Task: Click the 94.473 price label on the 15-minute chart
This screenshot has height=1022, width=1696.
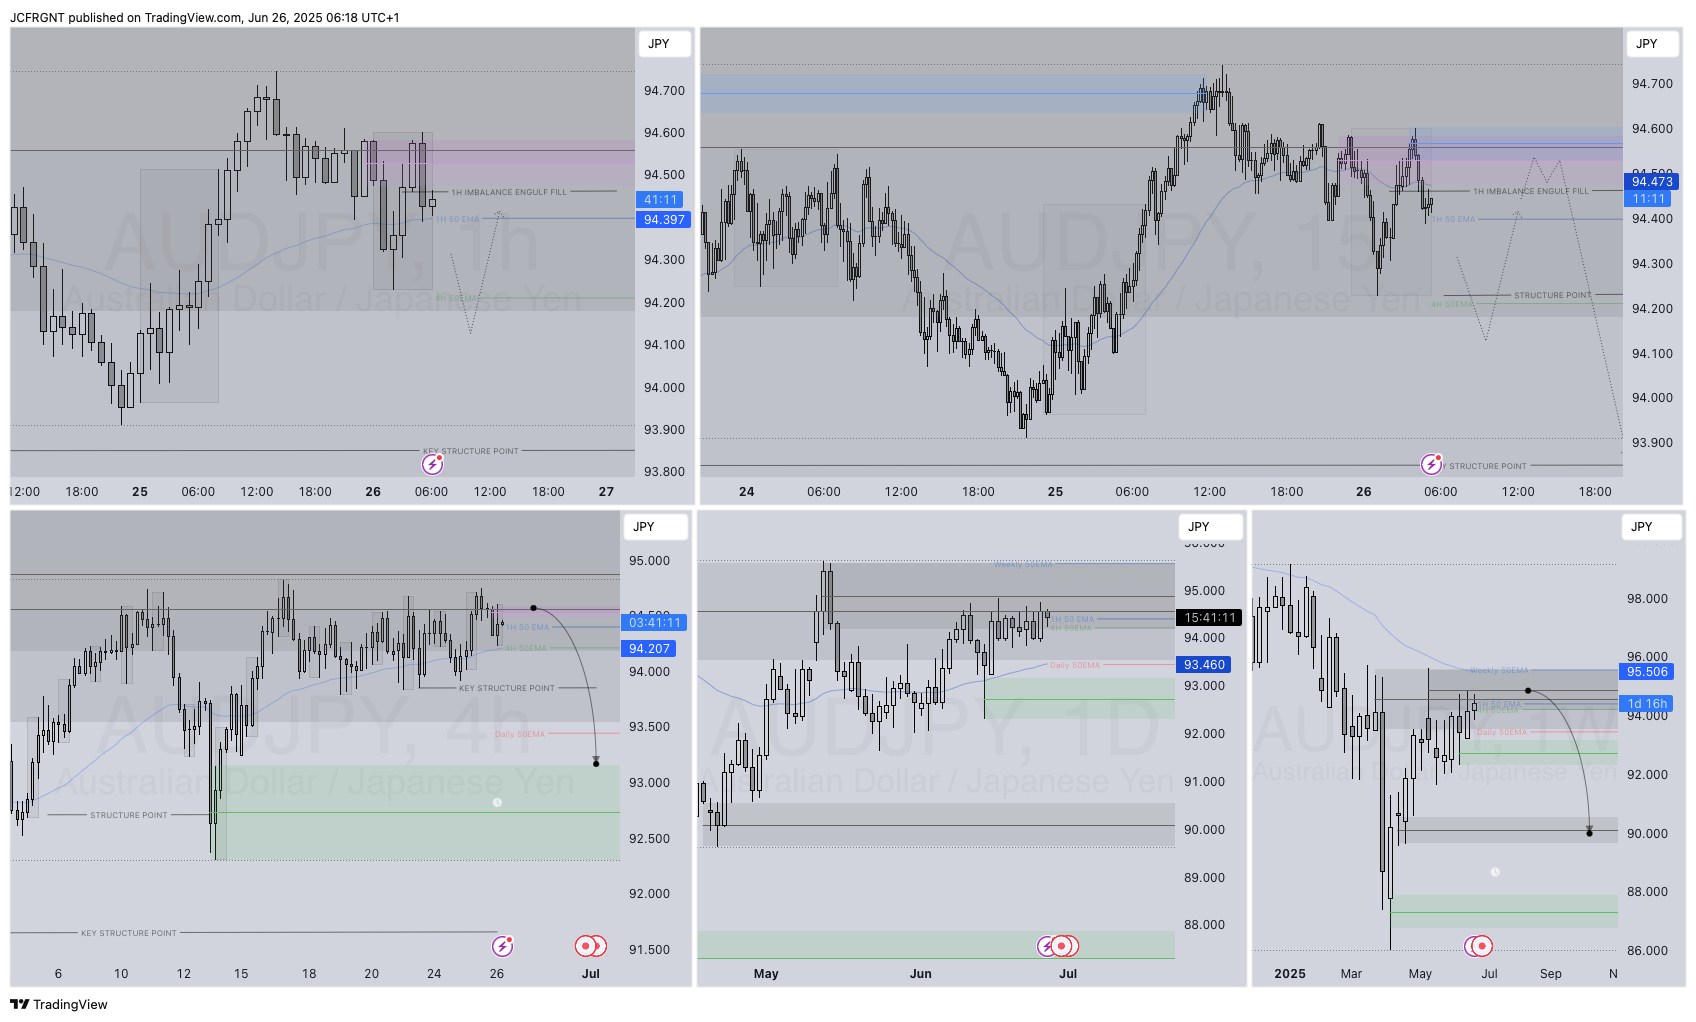Action: pyautogui.click(x=1652, y=182)
